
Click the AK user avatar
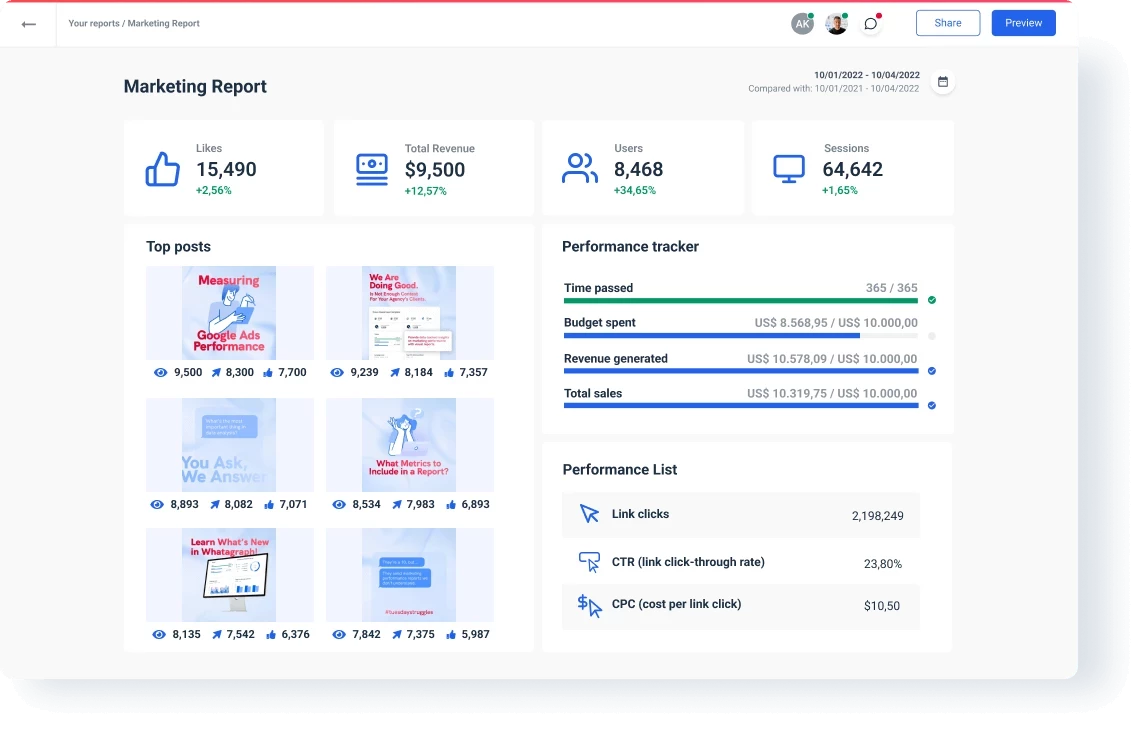[x=802, y=24]
